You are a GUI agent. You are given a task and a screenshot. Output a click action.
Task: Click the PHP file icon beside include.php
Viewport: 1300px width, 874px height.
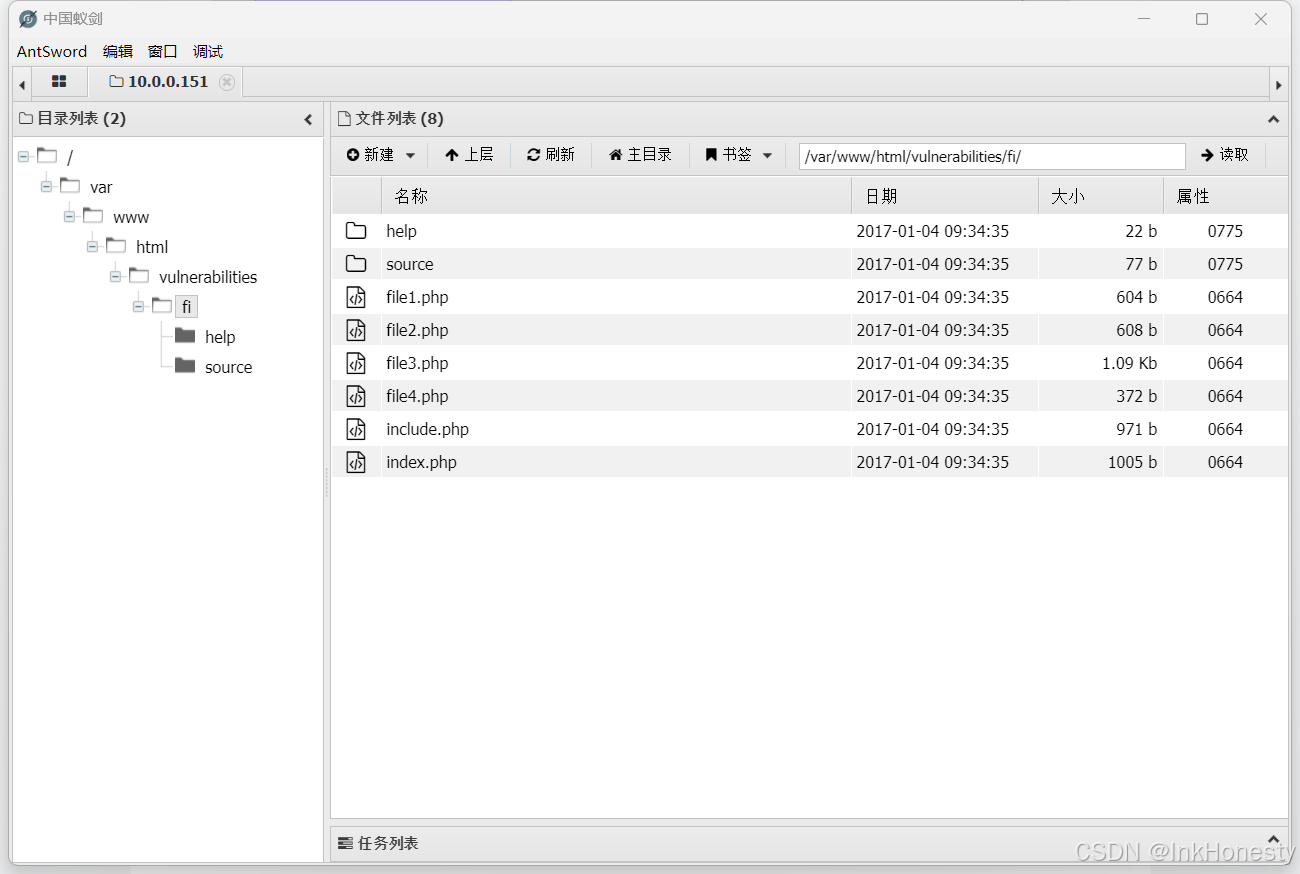pyautogui.click(x=356, y=429)
